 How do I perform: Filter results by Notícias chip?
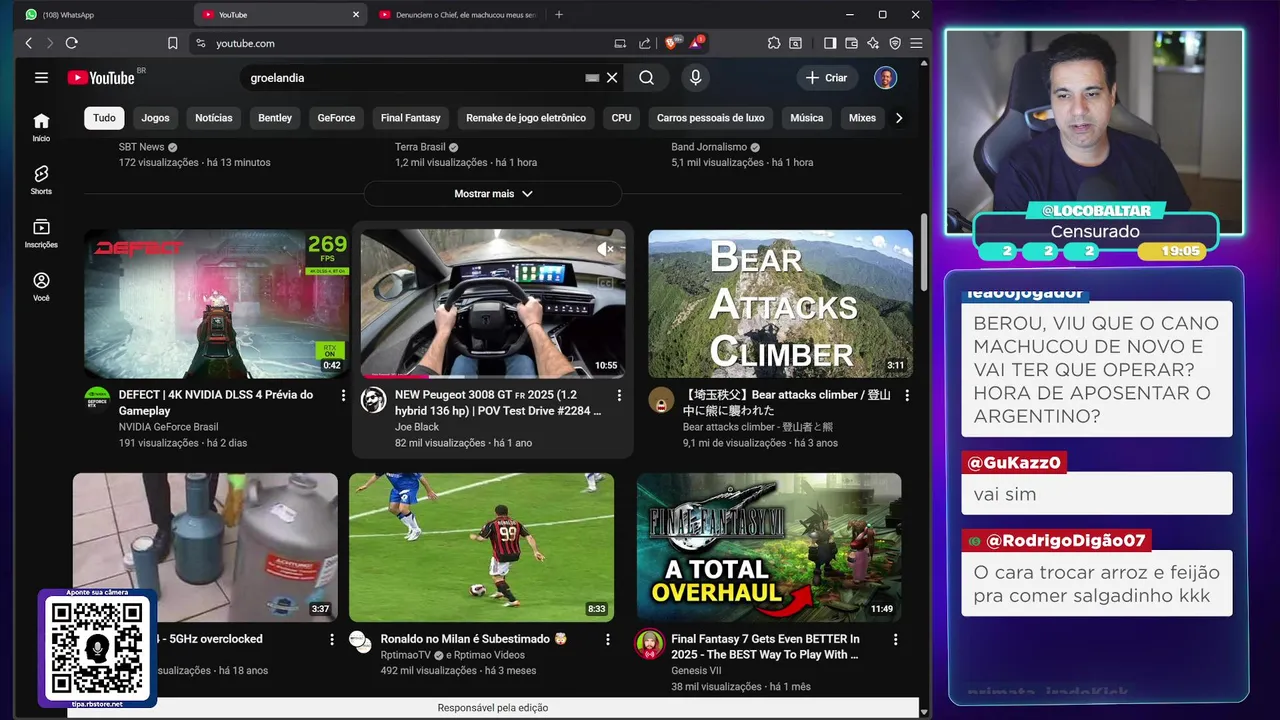click(214, 118)
